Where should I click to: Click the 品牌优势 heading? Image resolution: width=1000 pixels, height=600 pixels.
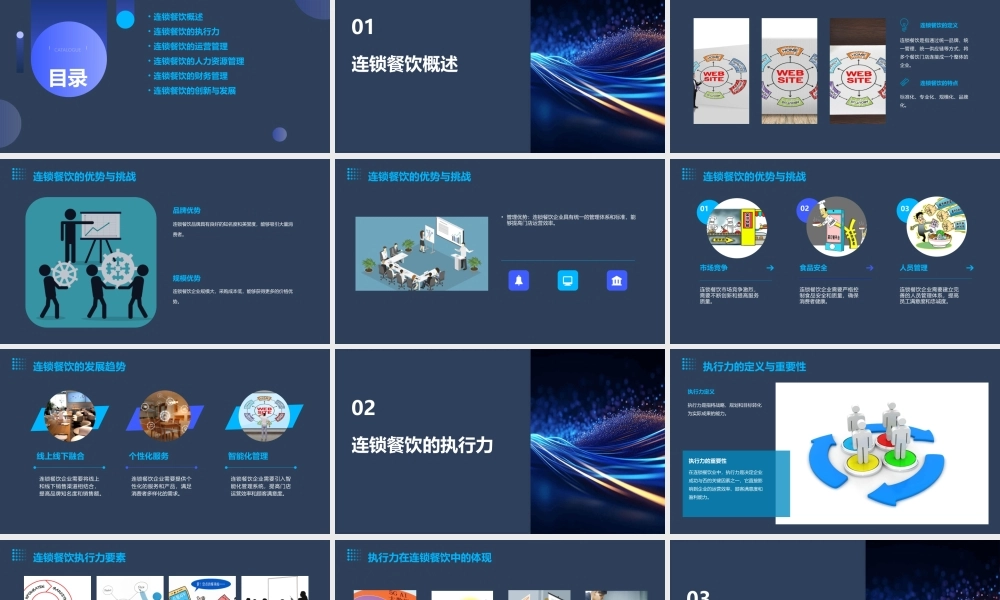pyautogui.click(x=186, y=210)
